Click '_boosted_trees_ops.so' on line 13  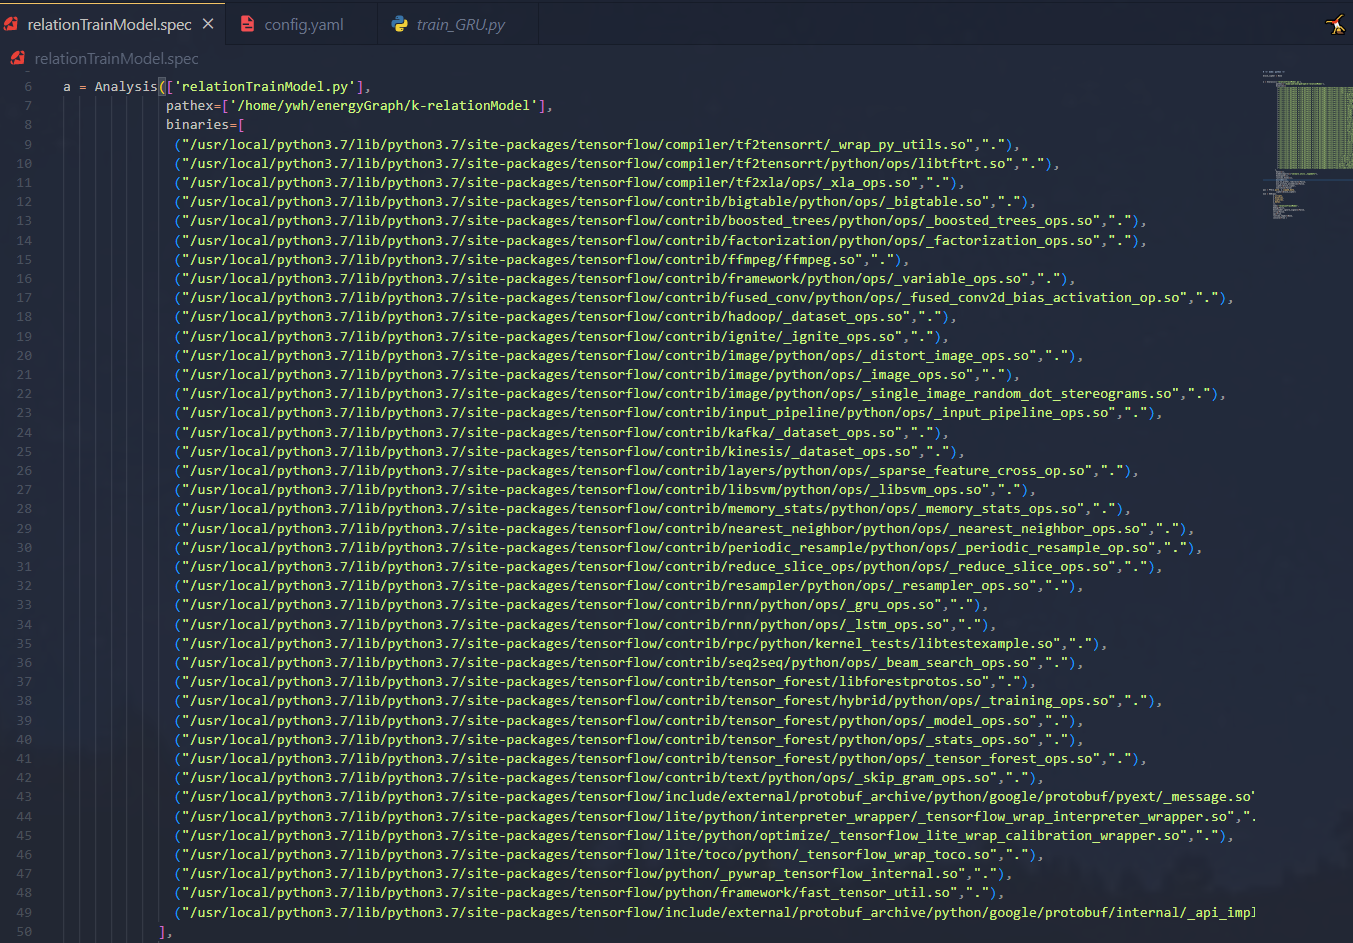(x=1011, y=221)
